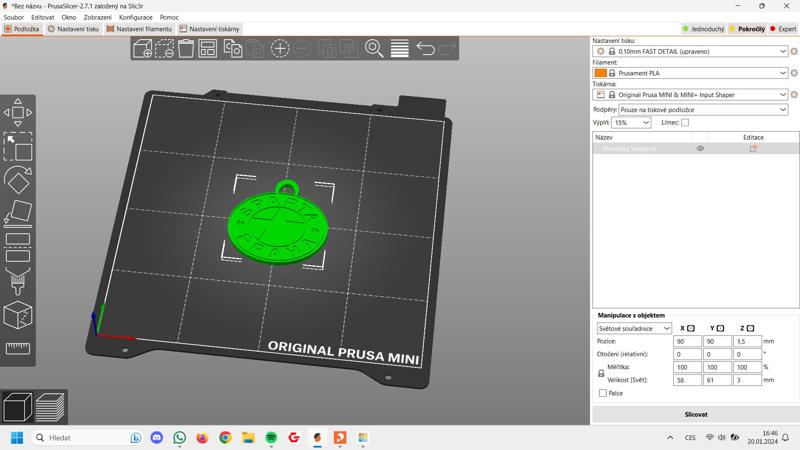The height and width of the screenshot is (450, 800).
Task: Select the Paint-on supports brush tool
Action: 18,281
